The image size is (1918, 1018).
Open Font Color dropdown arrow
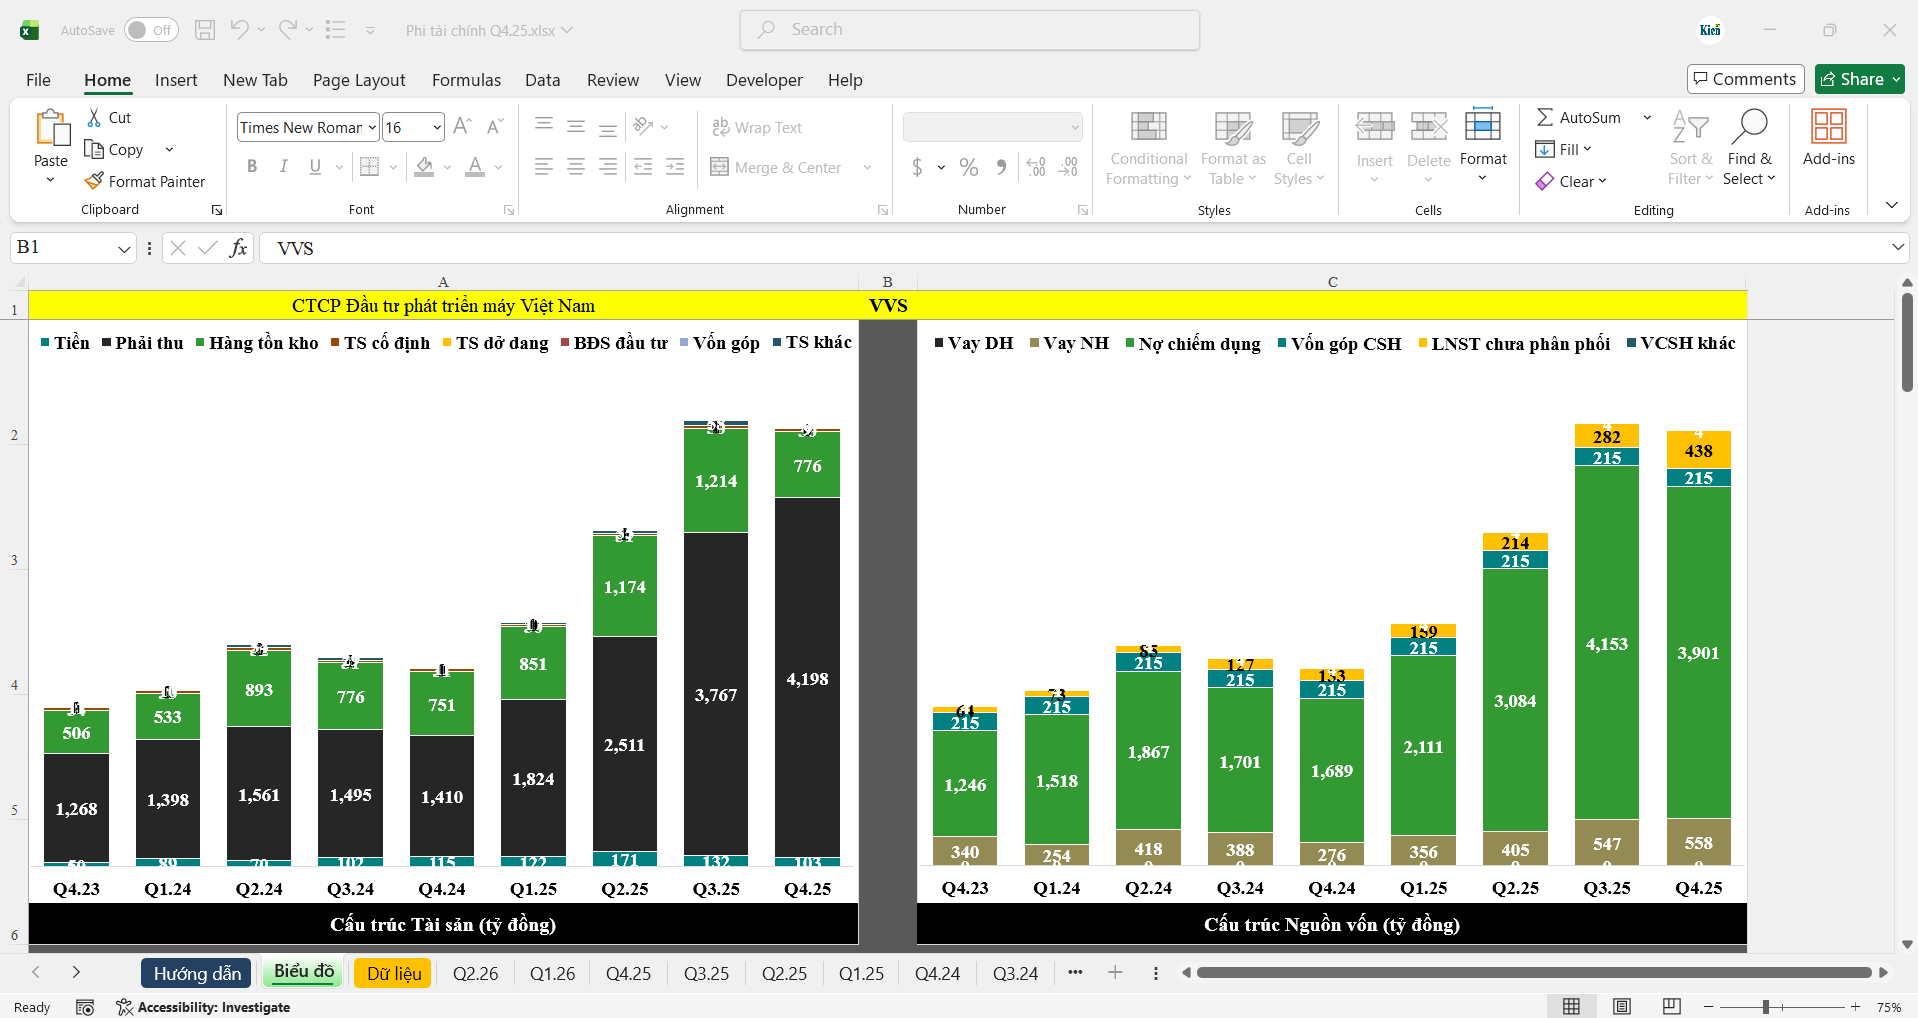pos(499,167)
